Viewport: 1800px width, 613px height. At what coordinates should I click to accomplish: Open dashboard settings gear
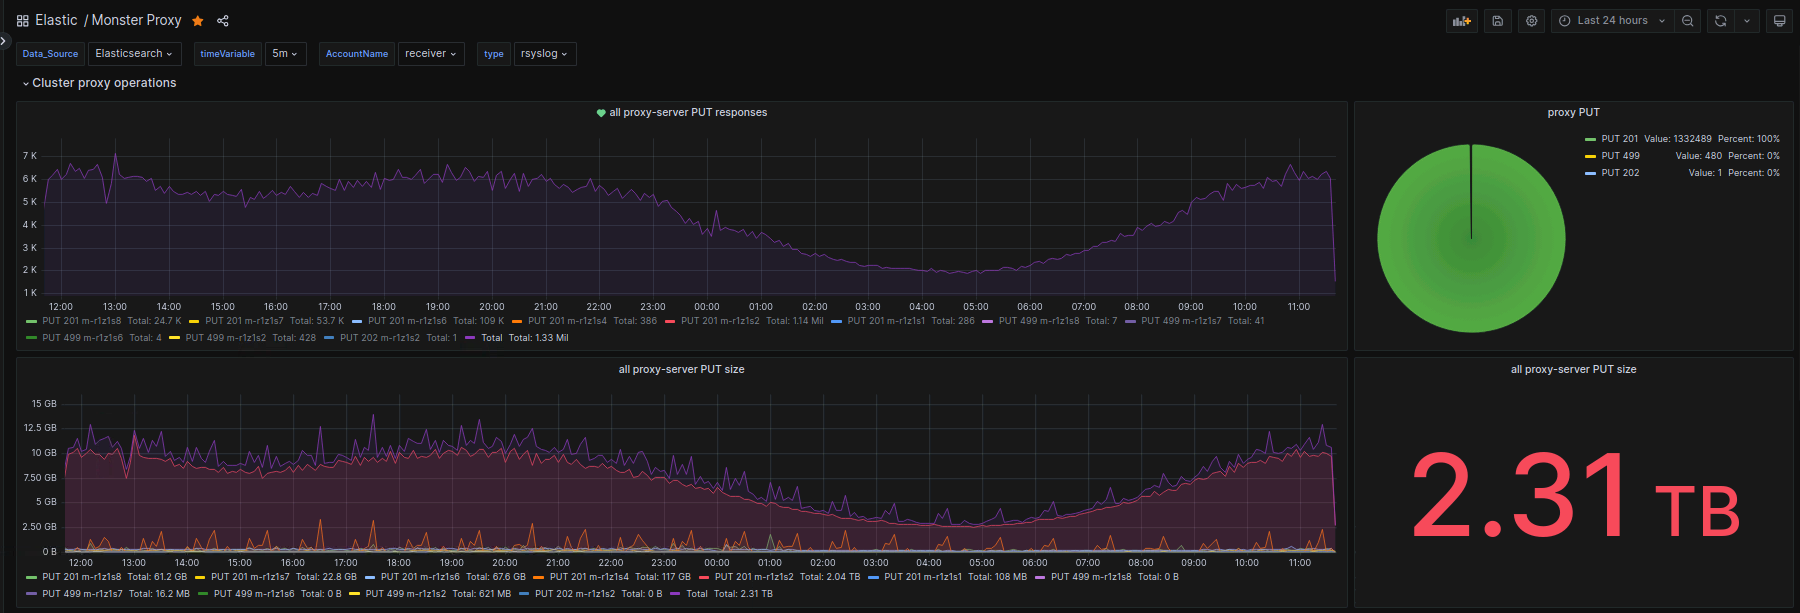coord(1531,21)
